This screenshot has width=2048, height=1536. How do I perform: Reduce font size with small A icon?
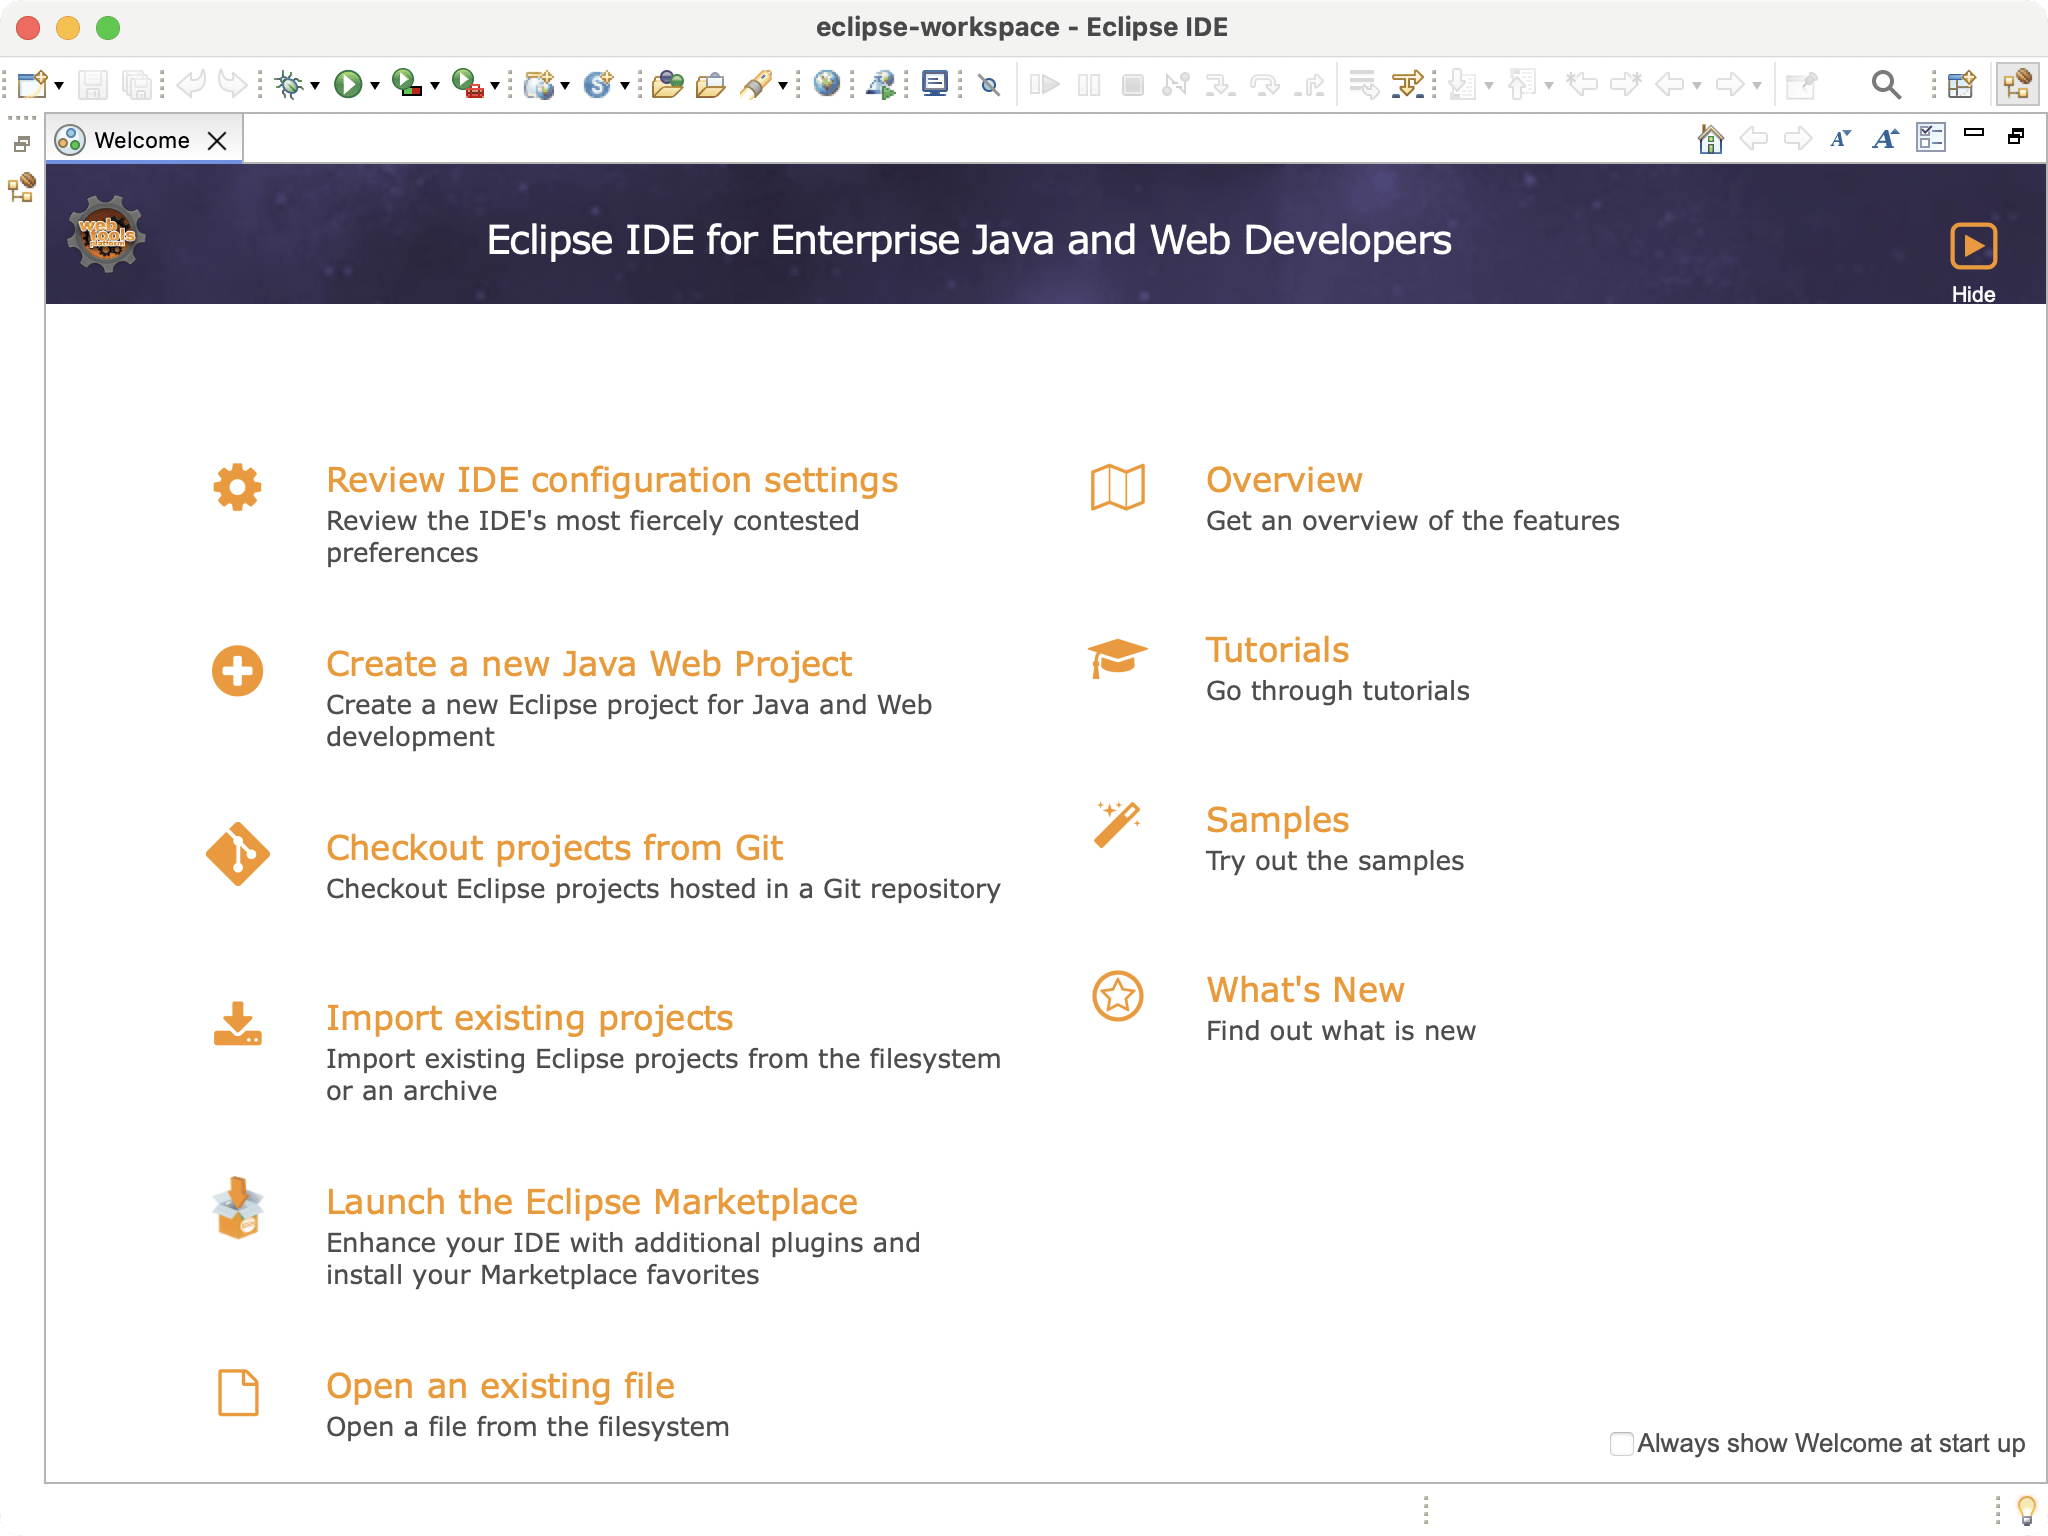tap(1840, 139)
